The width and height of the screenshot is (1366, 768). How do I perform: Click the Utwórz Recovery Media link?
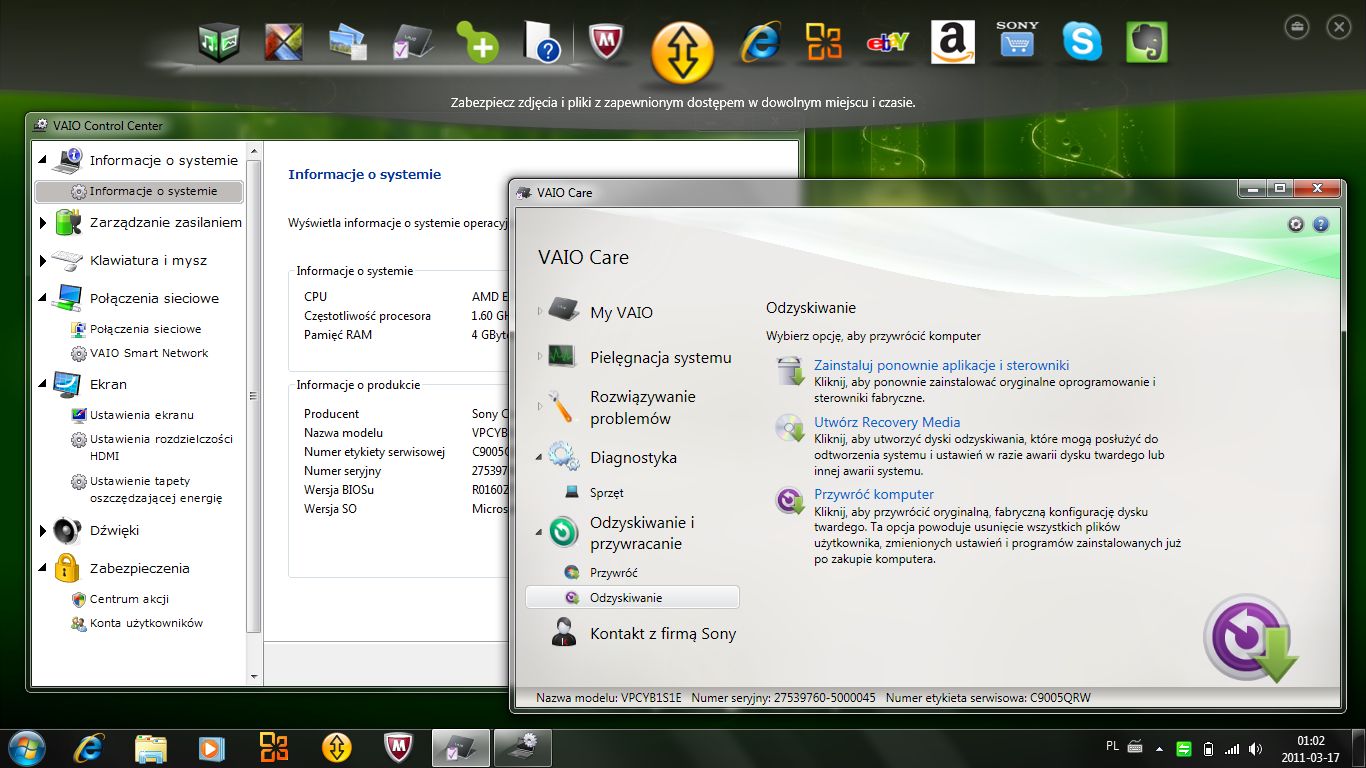pyautogui.click(x=886, y=423)
